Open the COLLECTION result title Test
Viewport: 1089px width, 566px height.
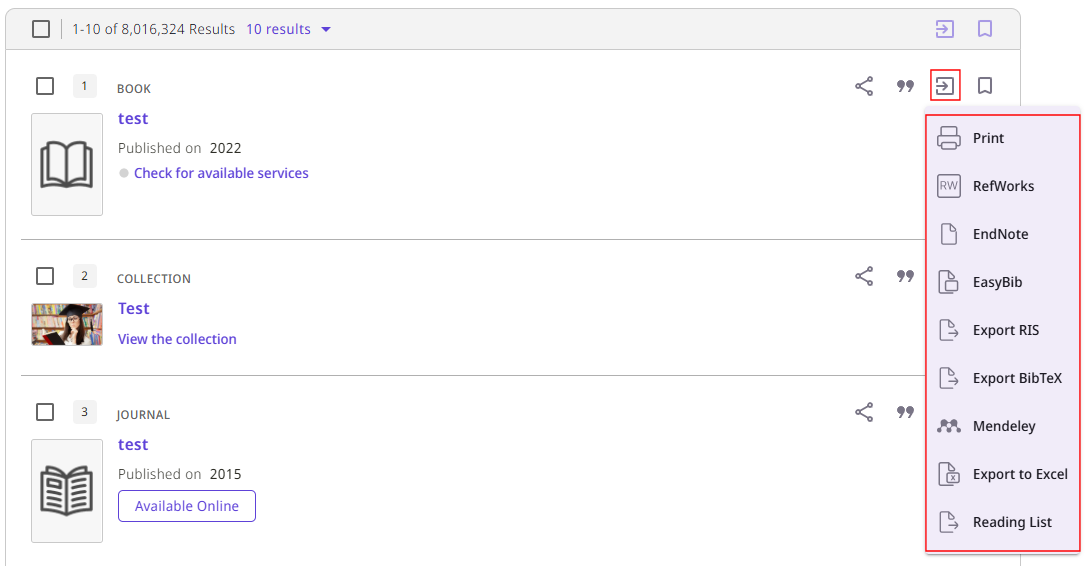pos(133,308)
